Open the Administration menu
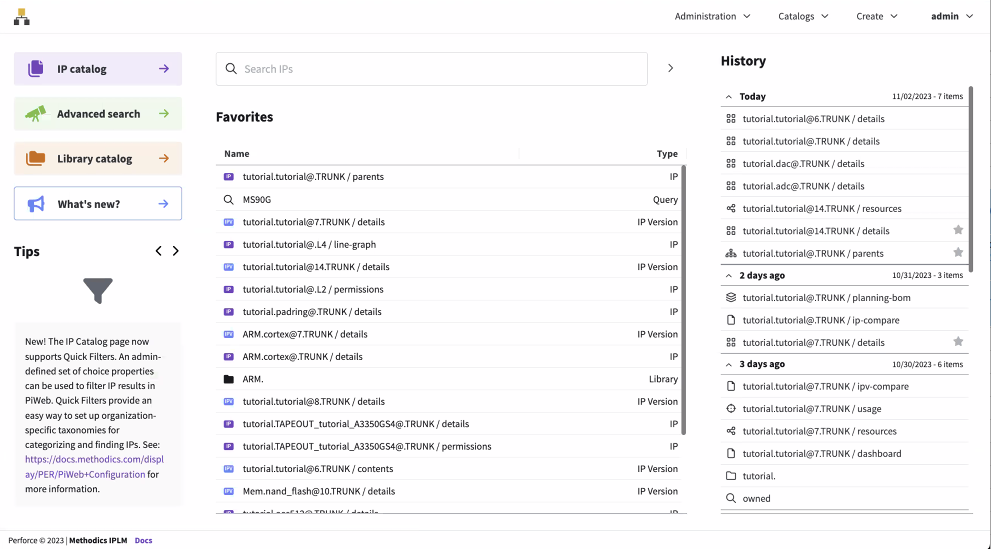Image resolution: width=991 pixels, height=549 pixels. 712,16
